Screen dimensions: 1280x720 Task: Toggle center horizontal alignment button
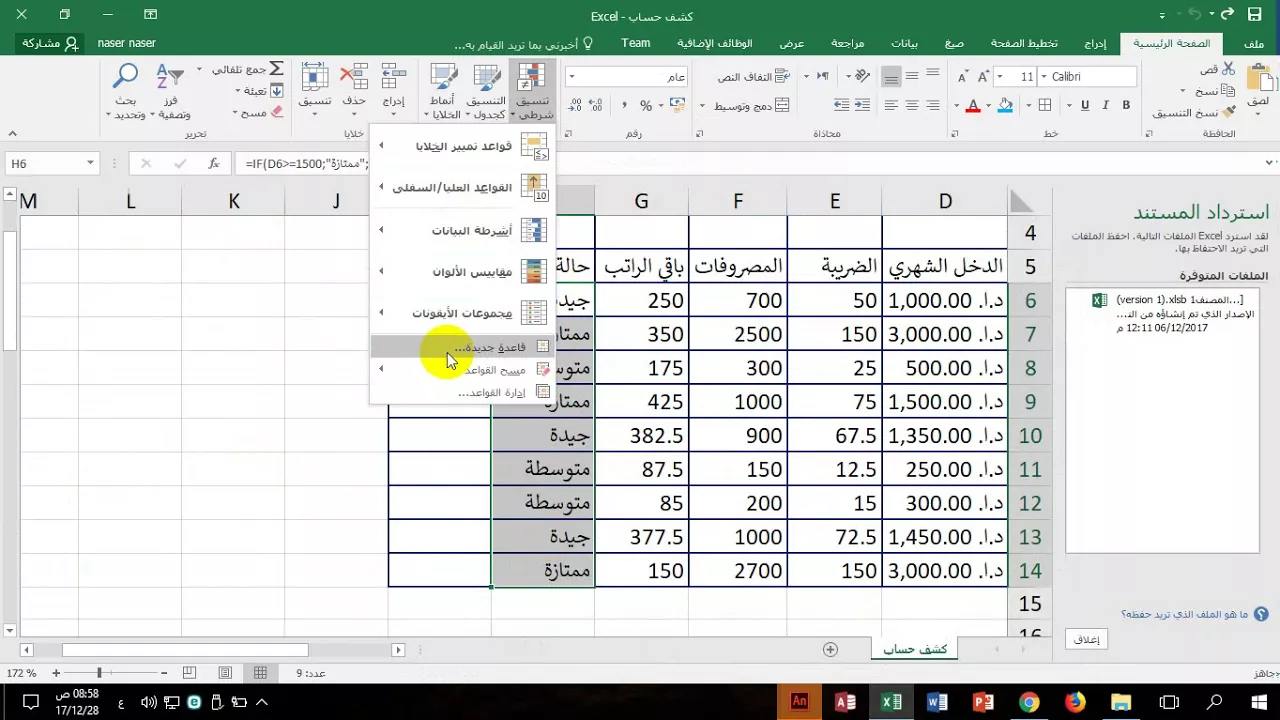912,105
